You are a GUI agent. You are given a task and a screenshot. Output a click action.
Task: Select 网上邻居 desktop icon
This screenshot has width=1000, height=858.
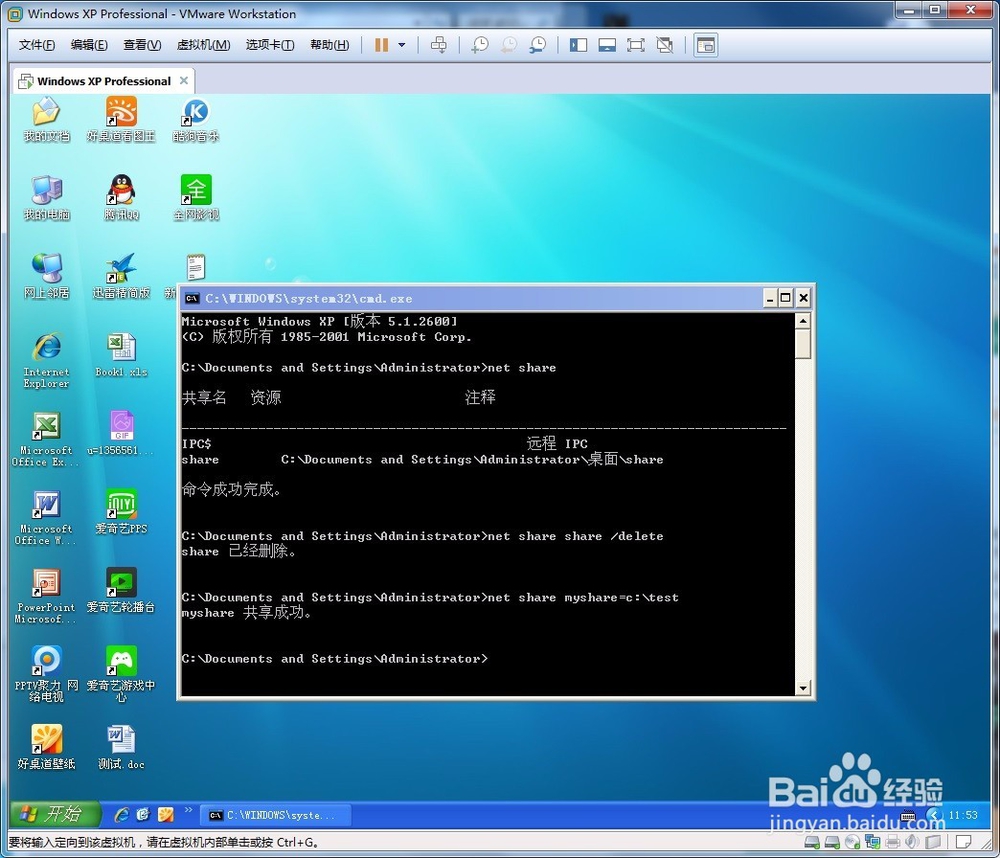[46, 276]
